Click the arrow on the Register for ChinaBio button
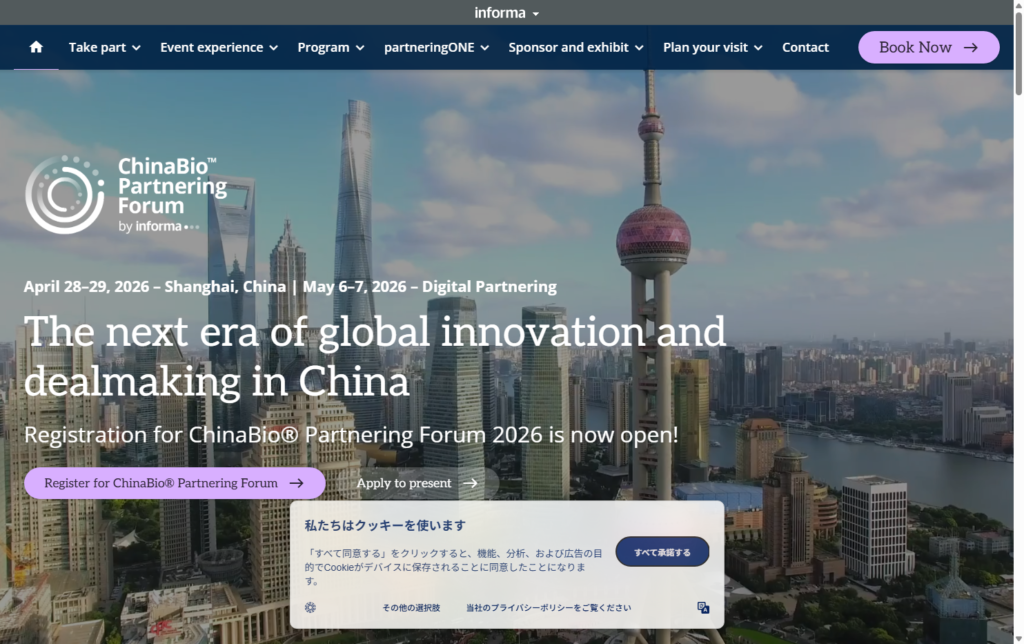Image resolution: width=1024 pixels, height=644 pixels. point(296,483)
